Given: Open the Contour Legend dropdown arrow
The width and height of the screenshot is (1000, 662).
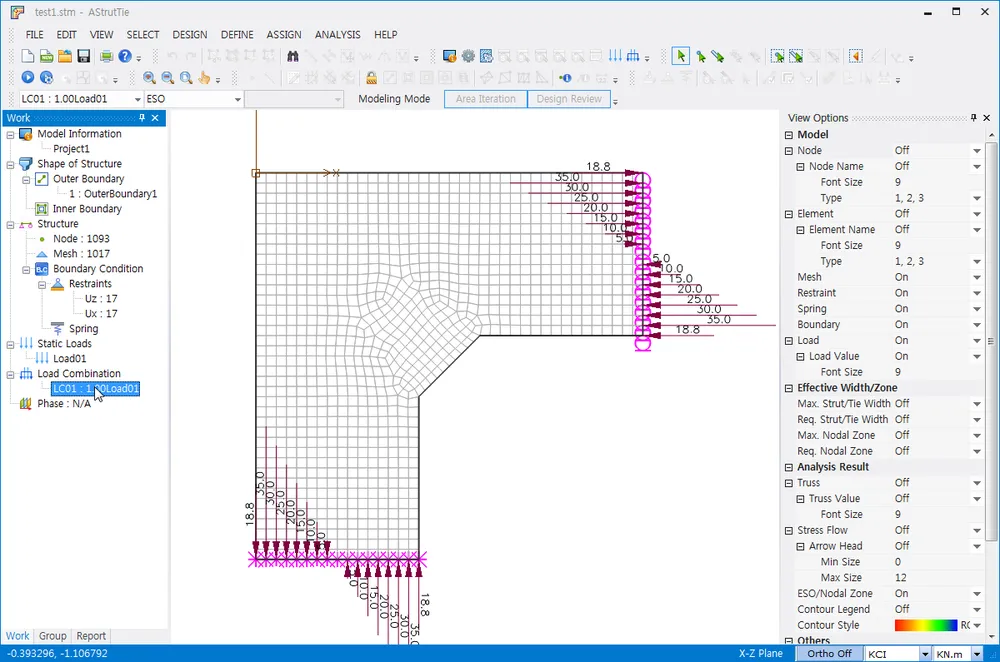Looking at the screenshot, I should click(976, 610).
